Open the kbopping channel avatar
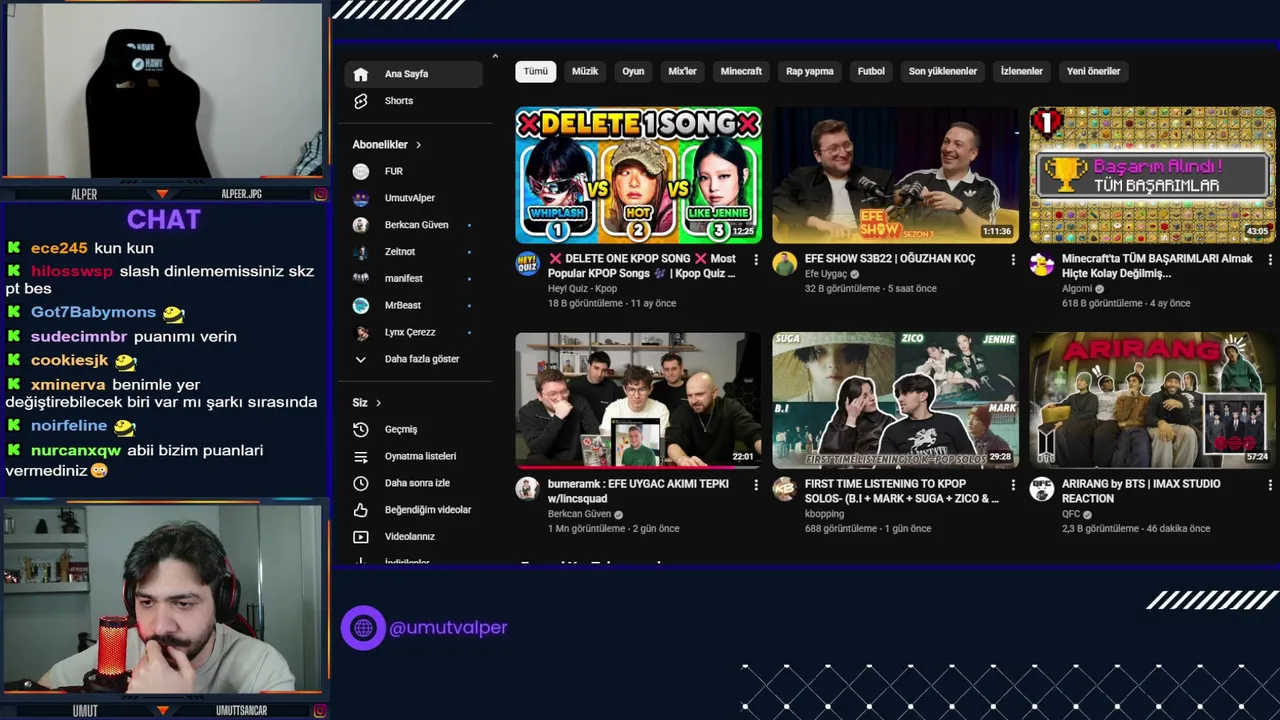Viewport: 1280px width, 720px height. pos(784,488)
